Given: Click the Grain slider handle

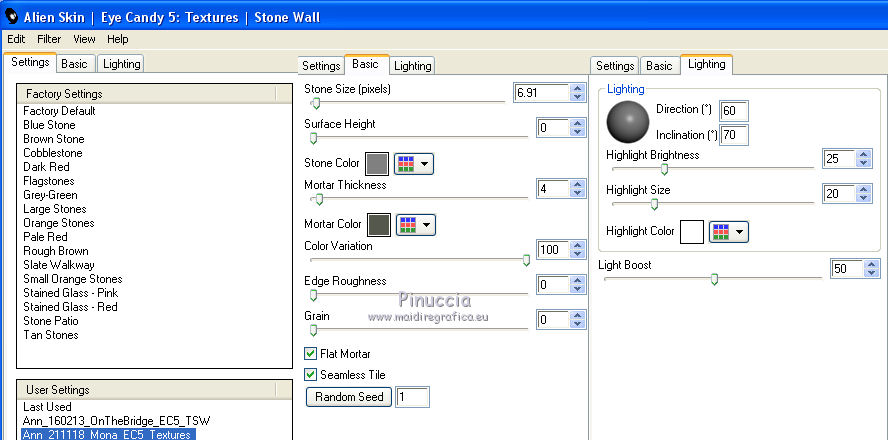Looking at the screenshot, I should point(313,331).
